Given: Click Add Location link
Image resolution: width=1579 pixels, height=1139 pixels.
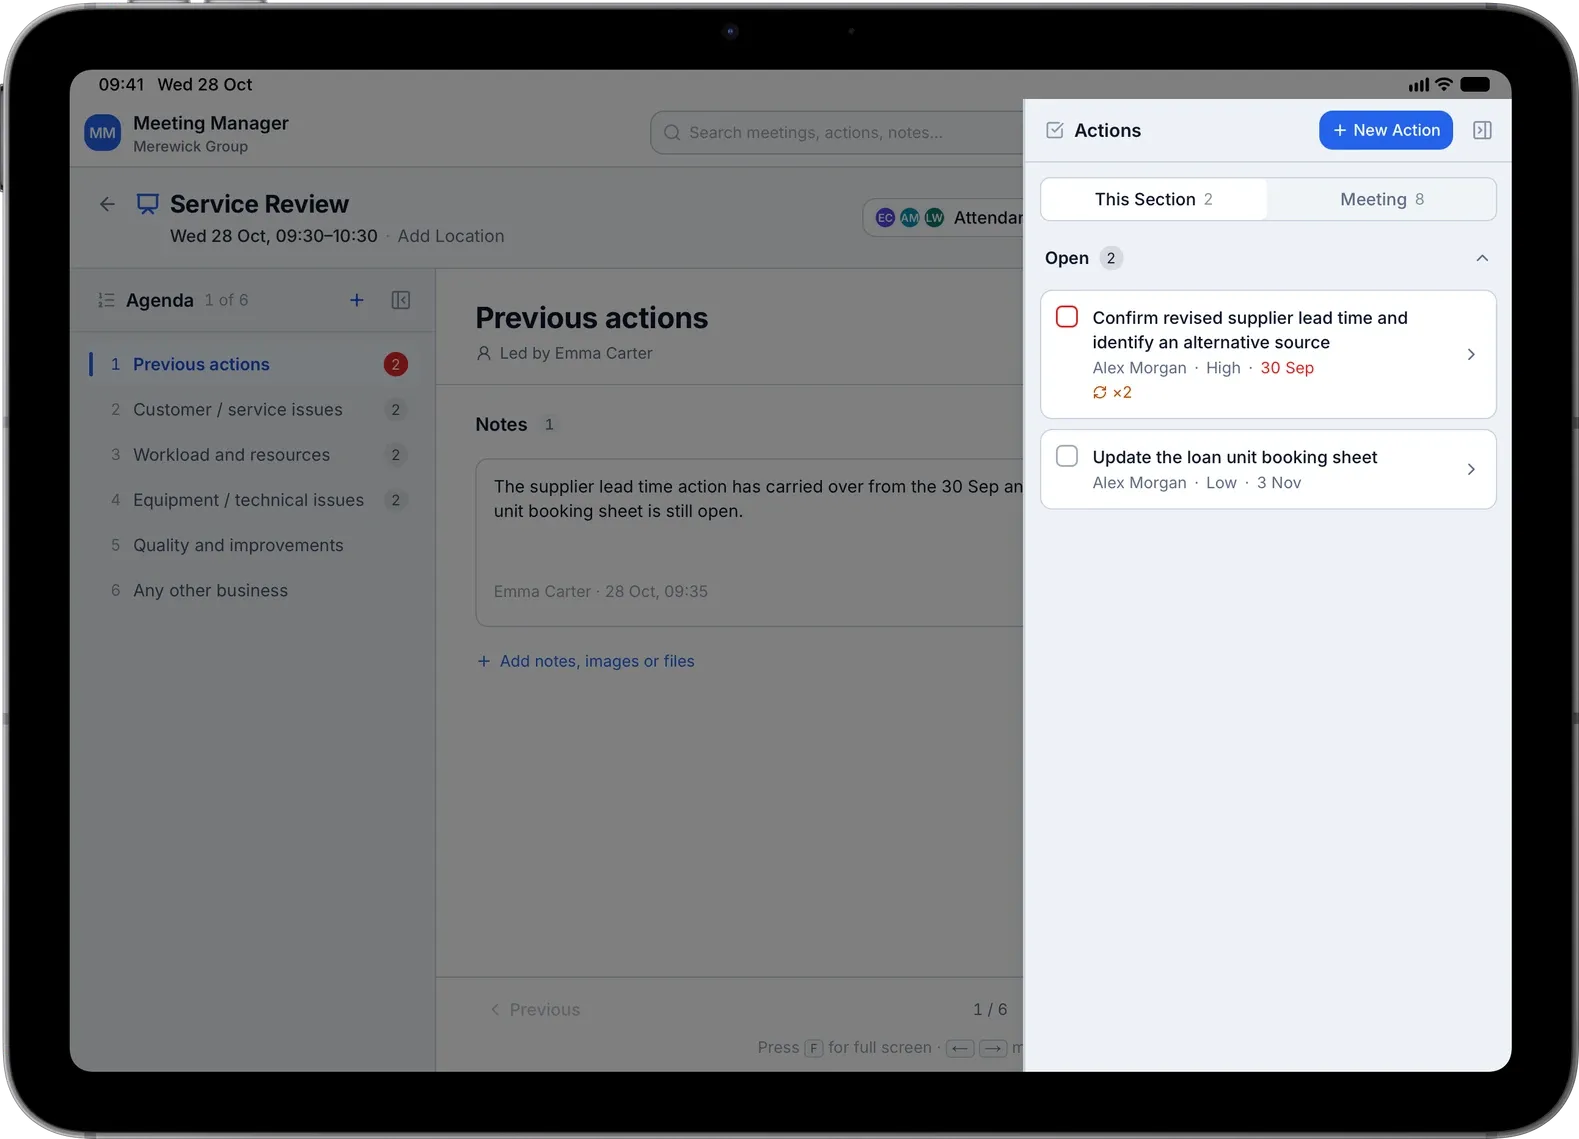Looking at the screenshot, I should (x=451, y=236).
